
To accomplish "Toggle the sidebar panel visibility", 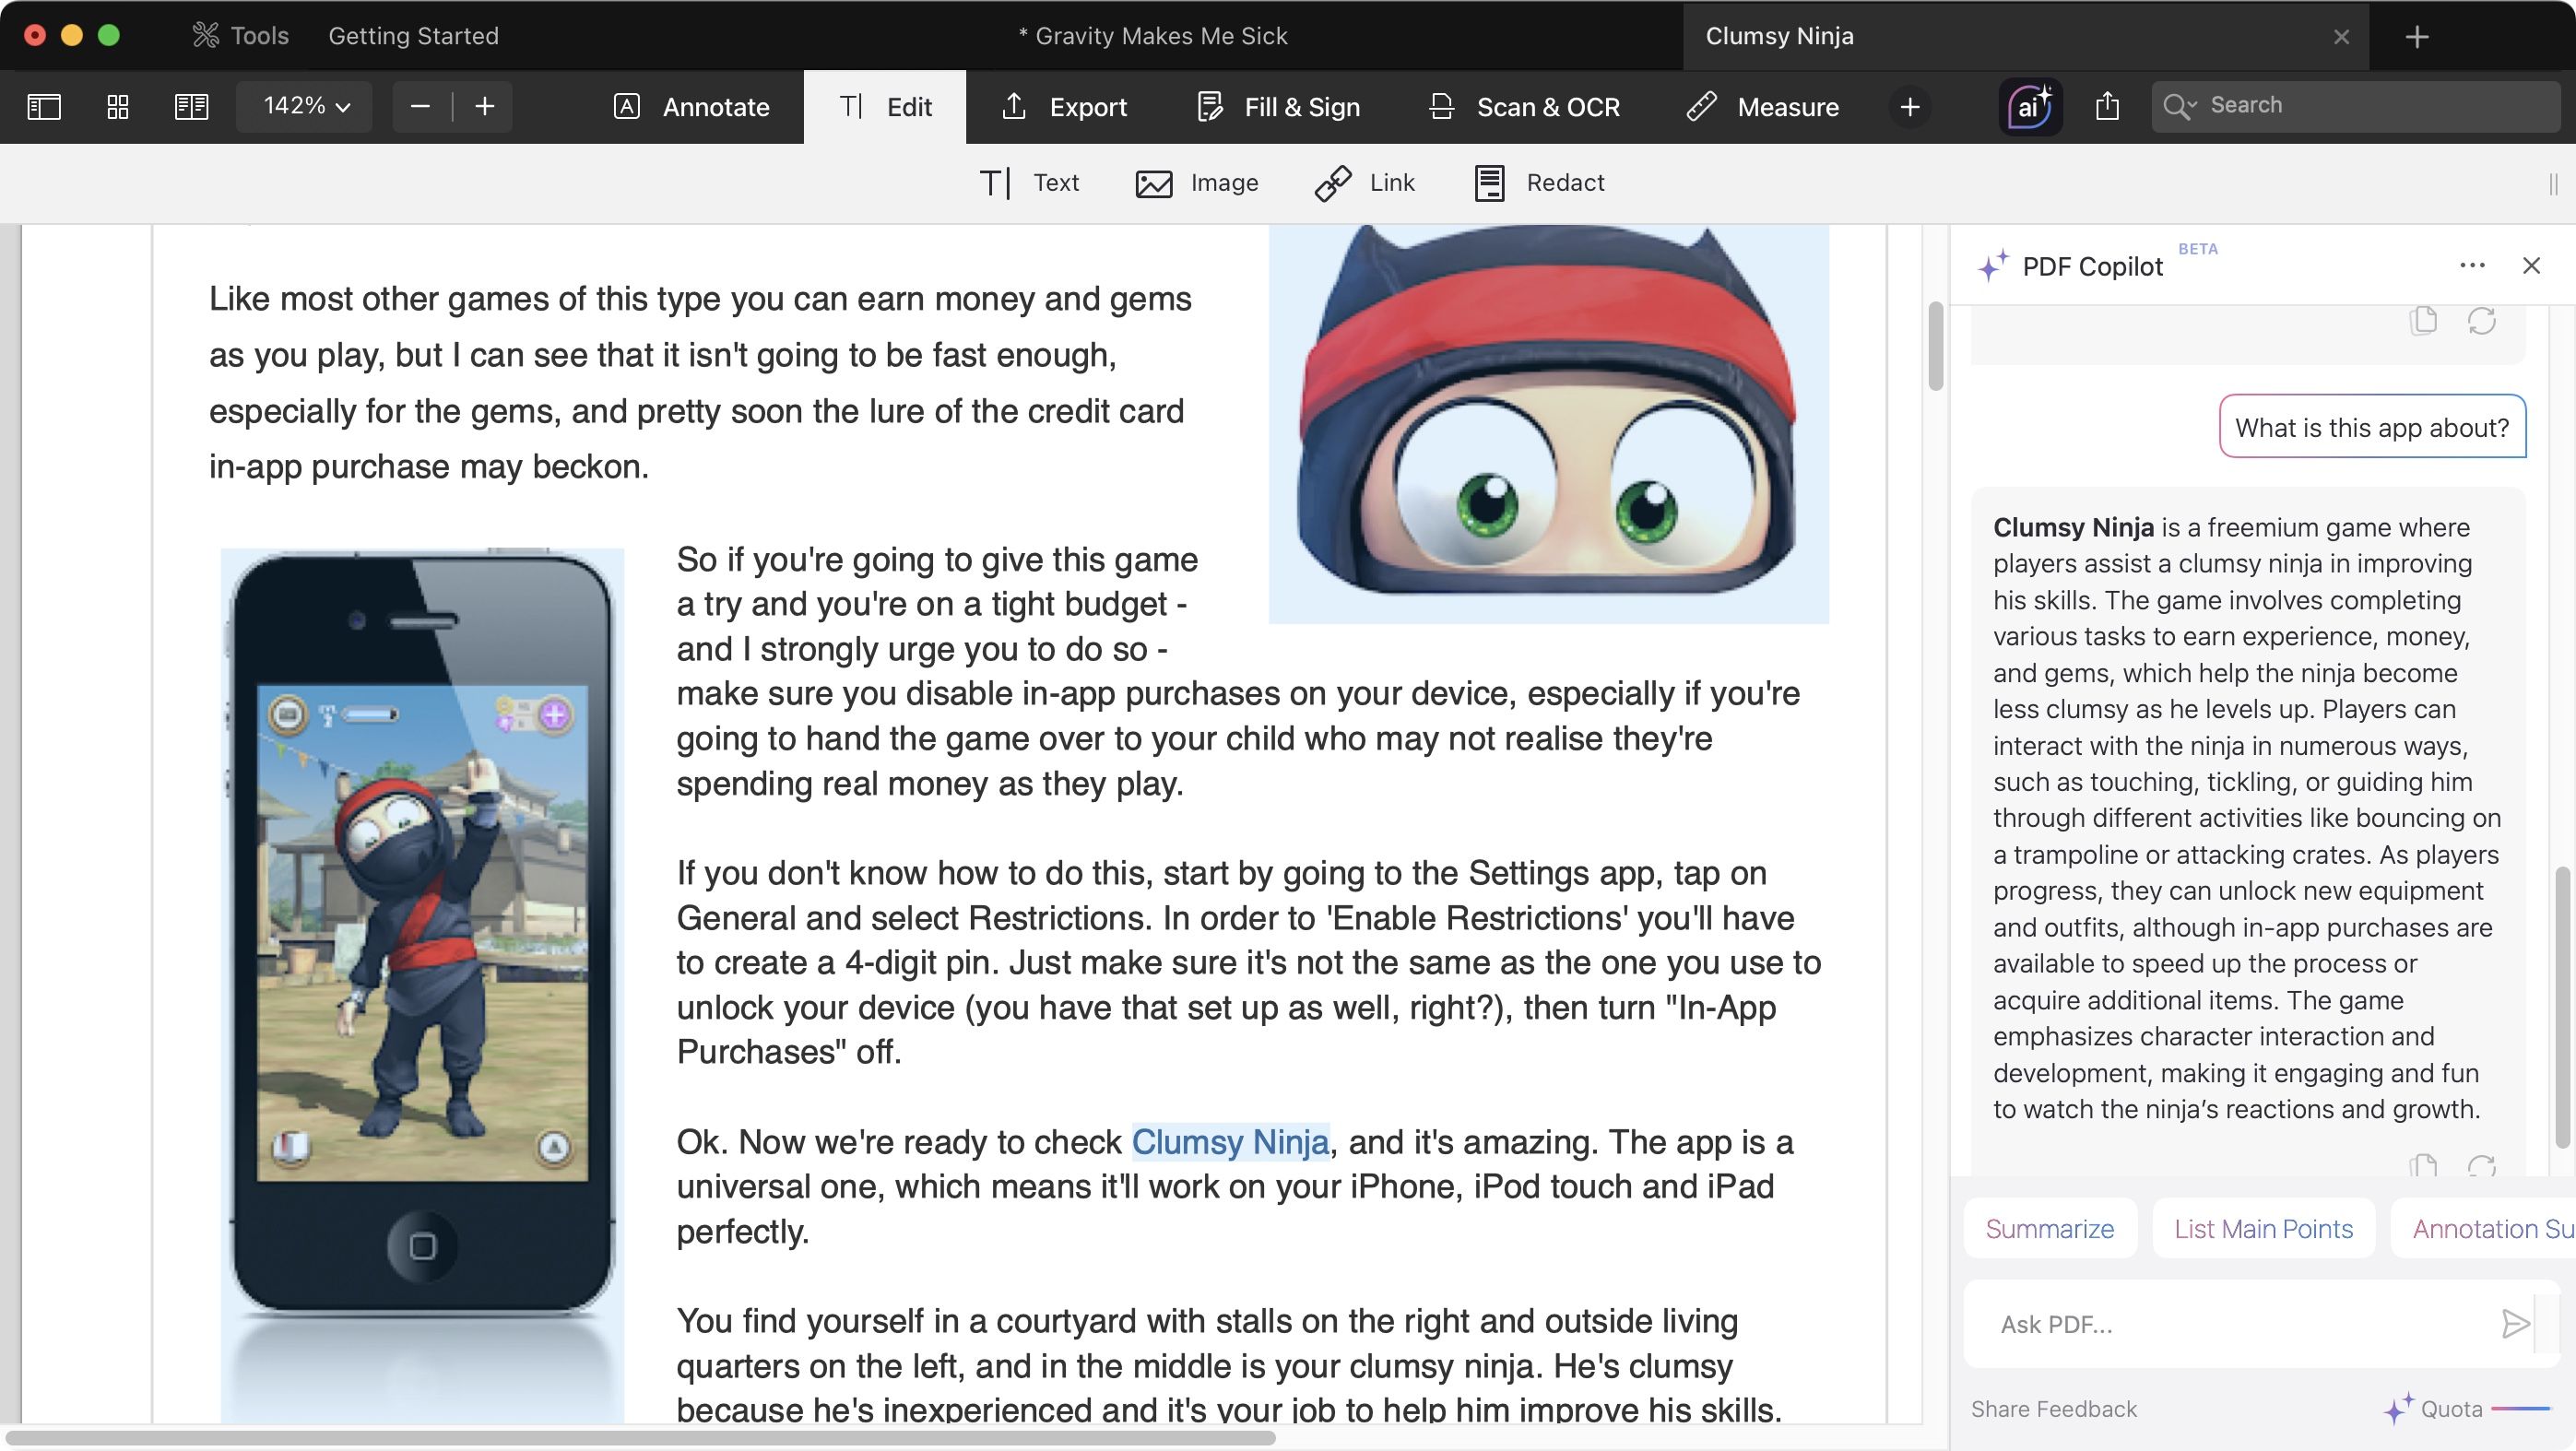I will tap(43, 106).
